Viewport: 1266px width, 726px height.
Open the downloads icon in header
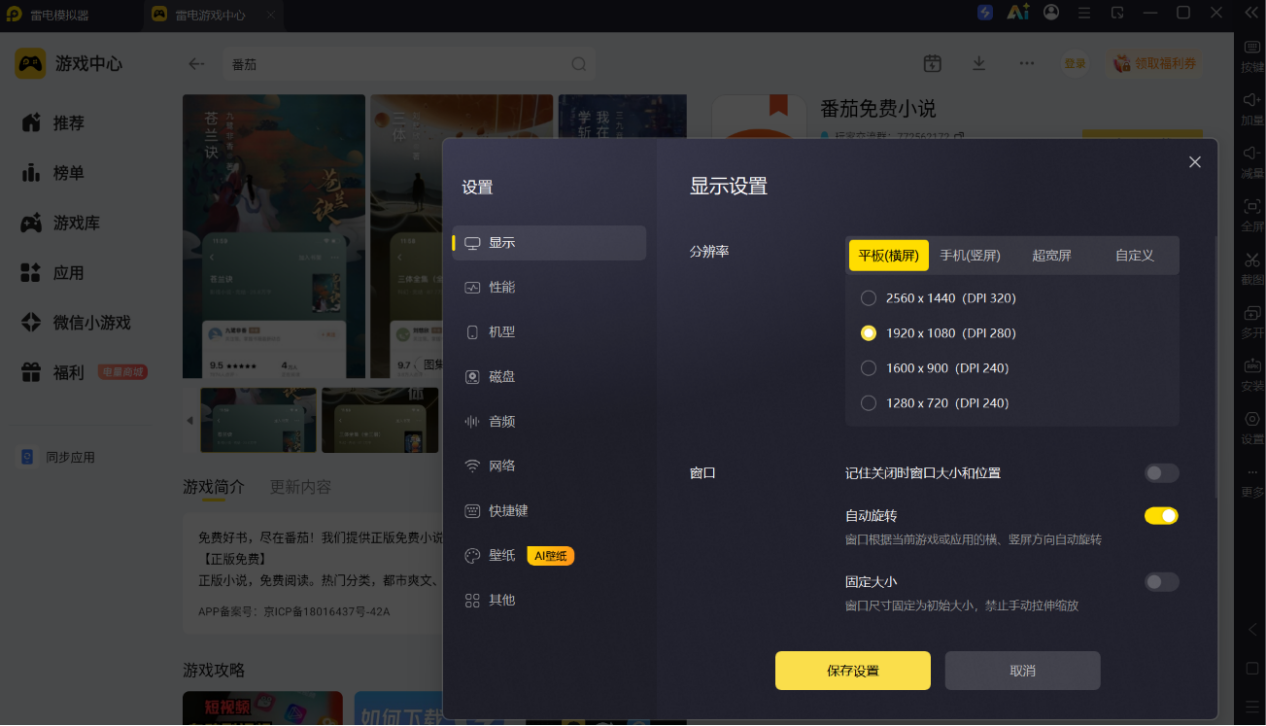click(979, 63)
